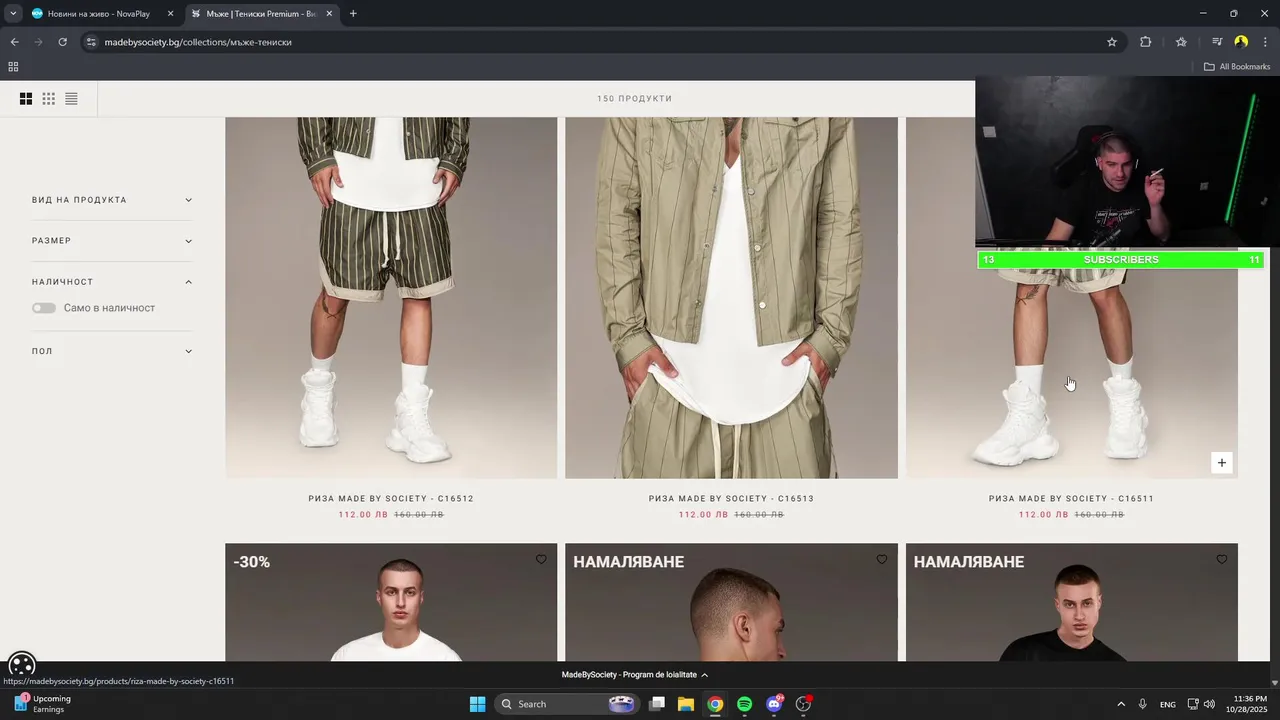Click the '150 ПРОДУКТИ' product count
Viewport: 1280px width, 720px height.
point(634,98)
